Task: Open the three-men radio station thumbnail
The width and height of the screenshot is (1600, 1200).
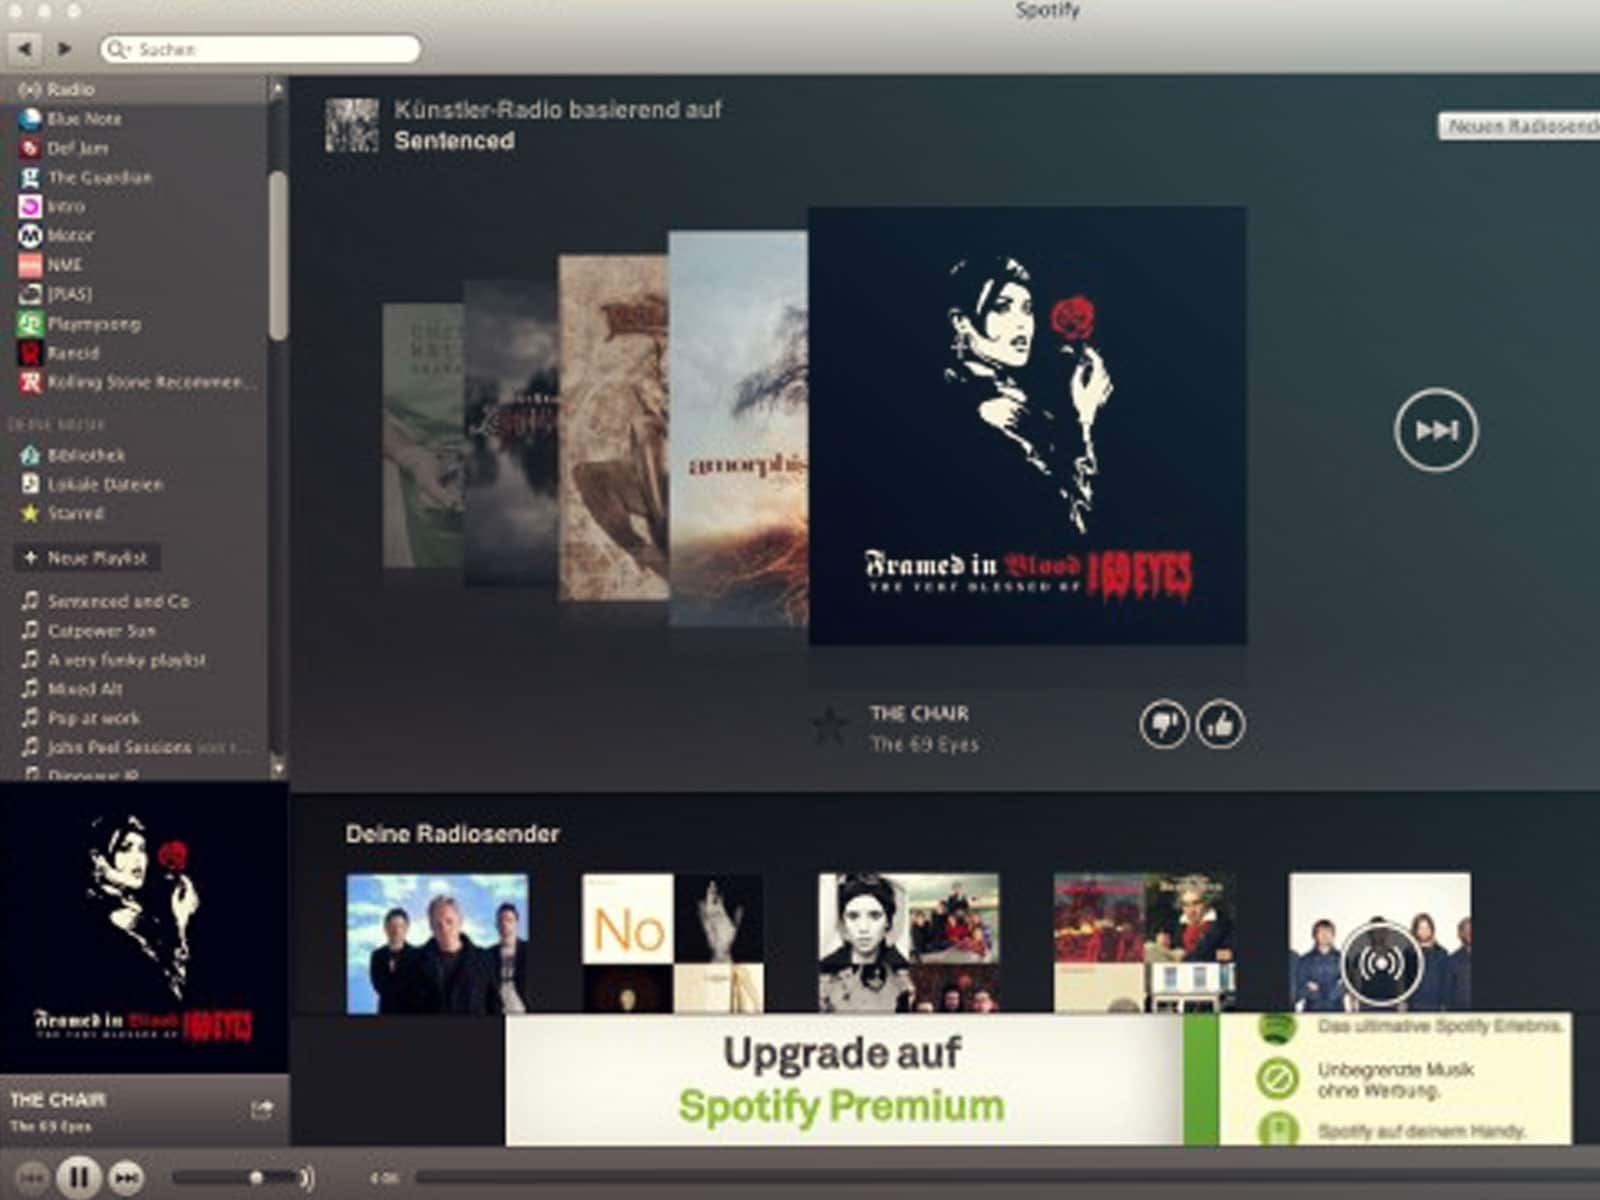Action: click(x=437, y=944)
